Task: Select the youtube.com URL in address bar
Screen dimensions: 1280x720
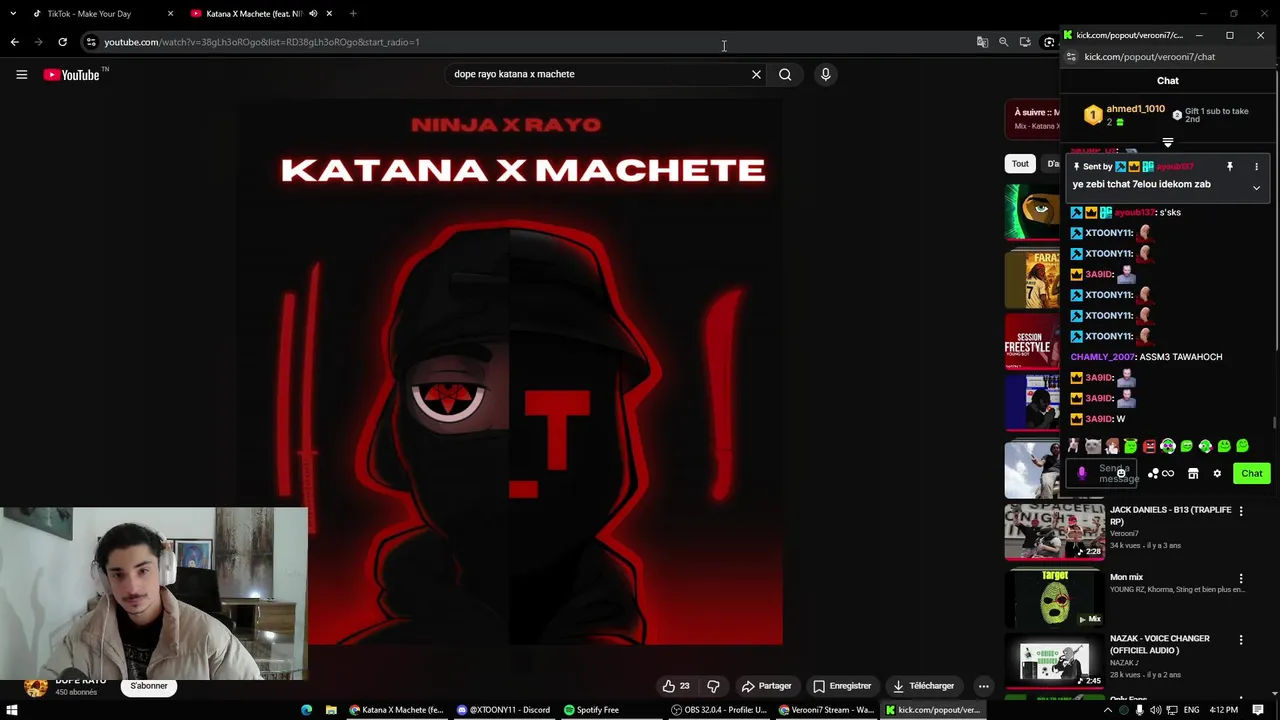Action: pos(262,42)
